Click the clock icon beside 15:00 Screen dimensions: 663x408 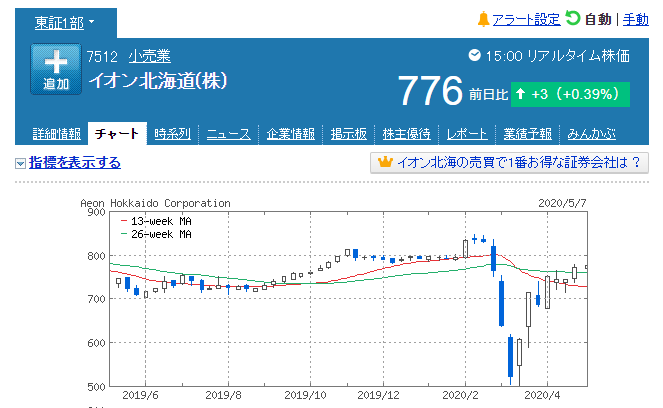click(474, 55)
